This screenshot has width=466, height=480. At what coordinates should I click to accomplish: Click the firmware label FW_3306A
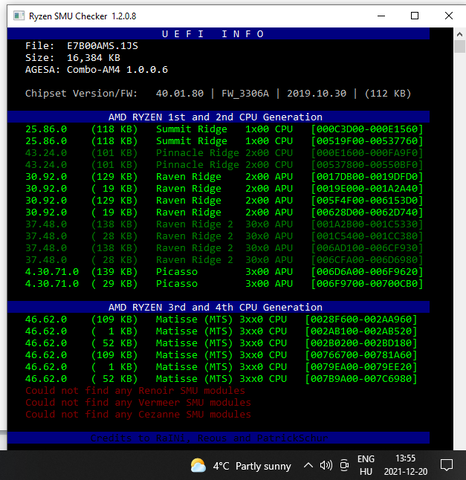tap(245, 93)
